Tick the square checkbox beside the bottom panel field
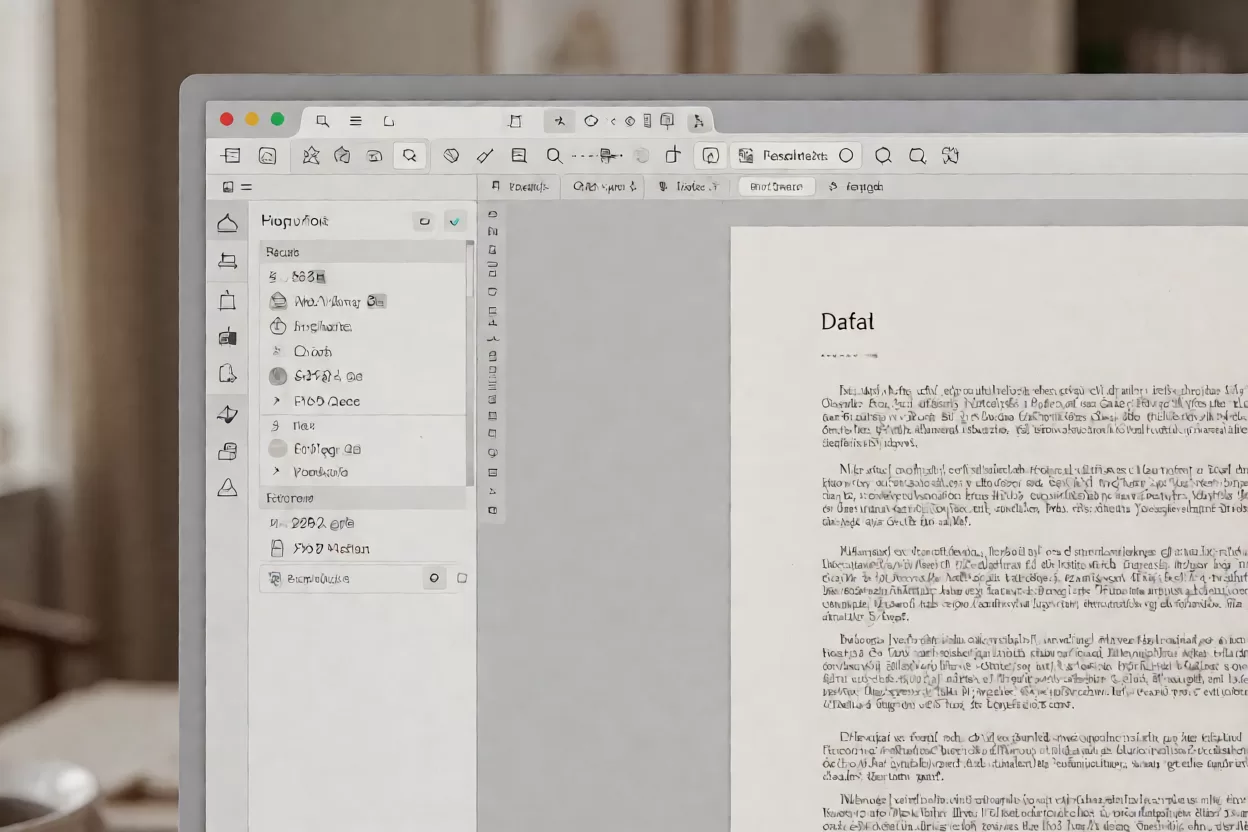Image resolution: width=1248 pixels, height=832 pixels. pyautogui.click(x=462, y=578)
